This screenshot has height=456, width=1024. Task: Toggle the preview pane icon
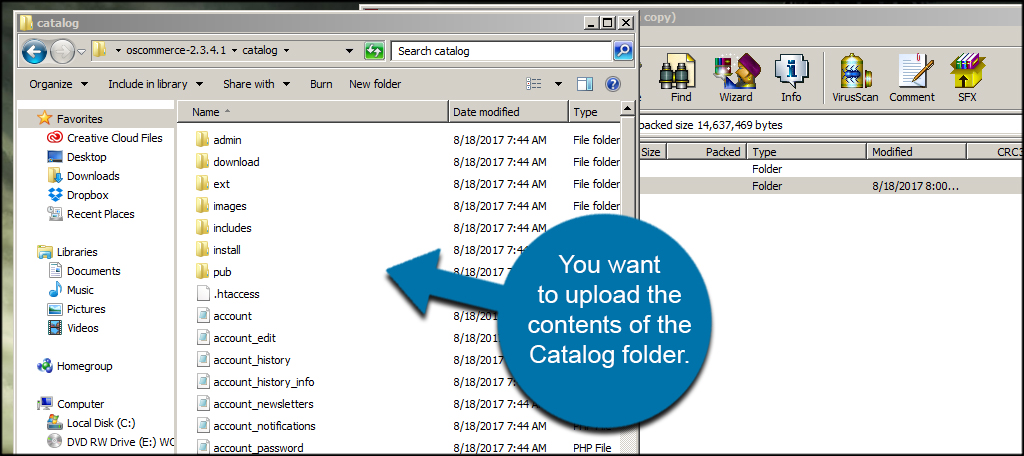[x=584, y=84]
